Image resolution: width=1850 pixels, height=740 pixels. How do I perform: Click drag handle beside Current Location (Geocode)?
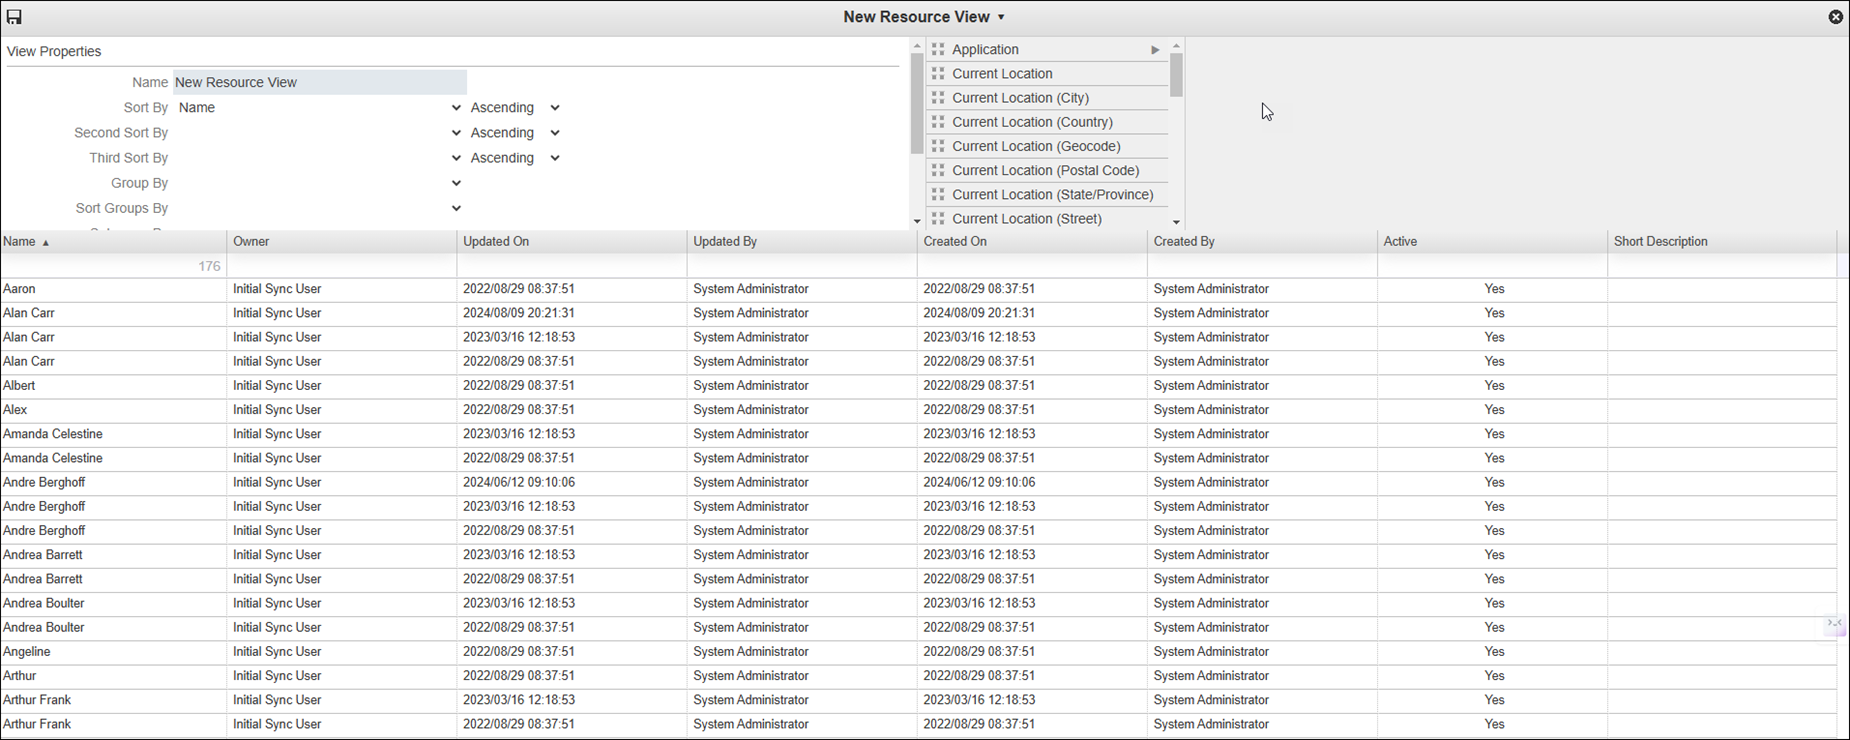click(x=938, y=146)
